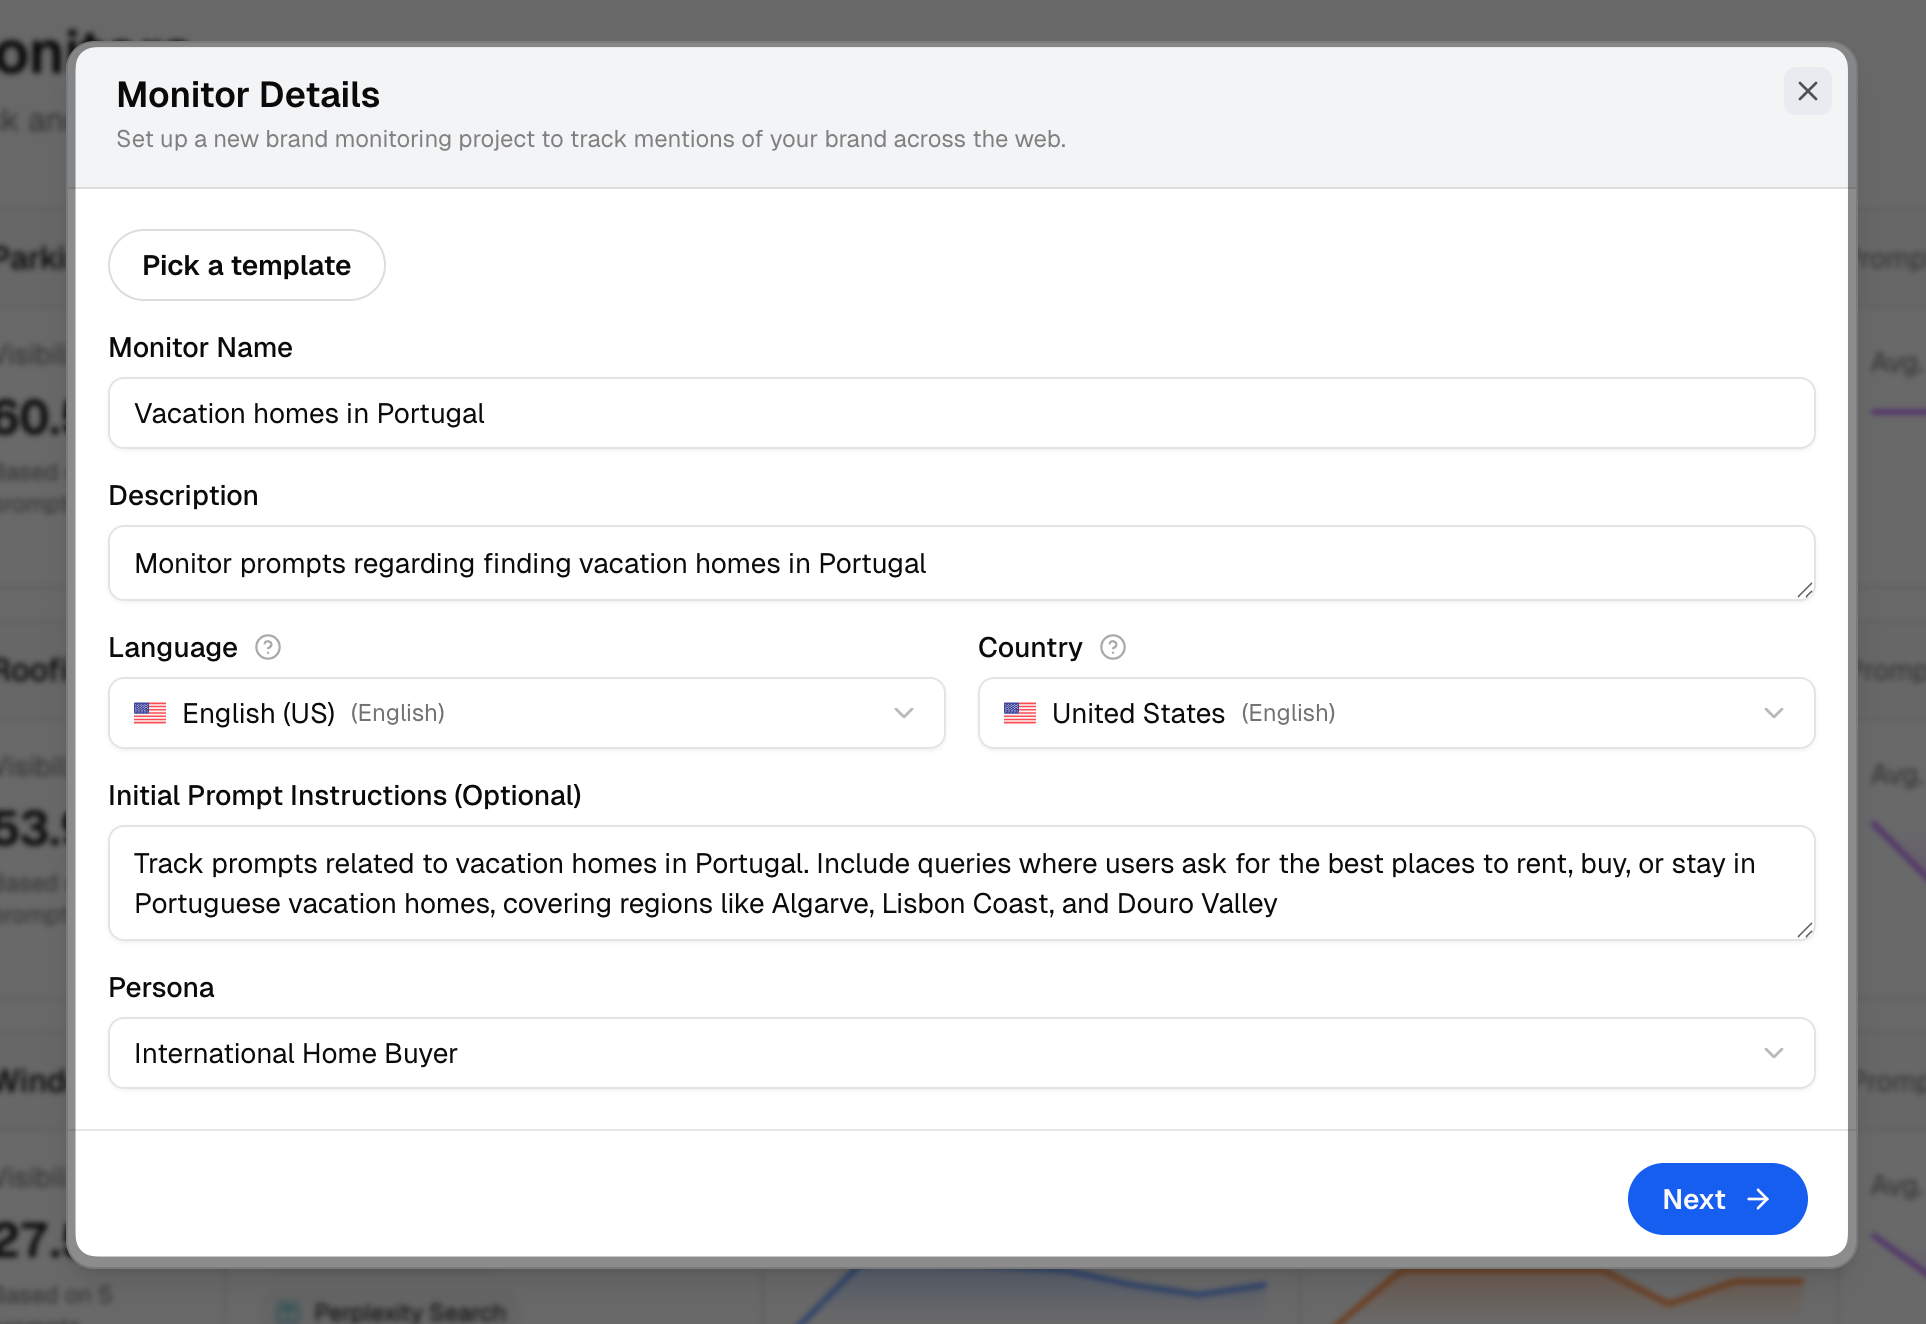The image size is (1926, 1324).
Task: Grab the Description field resize handle
Action: coord(1804,590)
